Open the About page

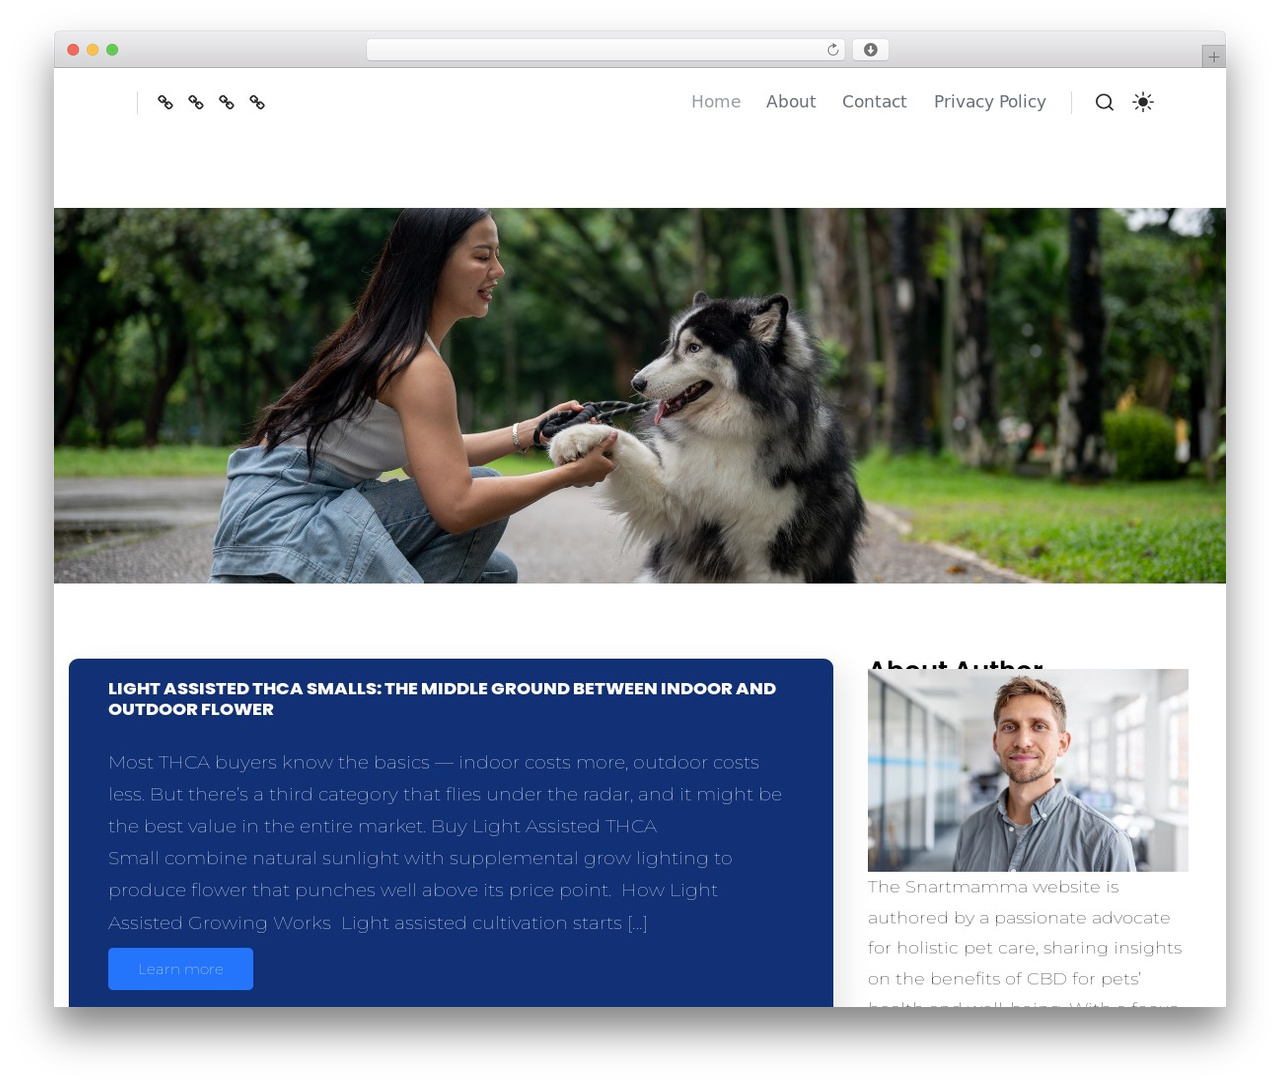pyautogui.click(x=791, y=102)
